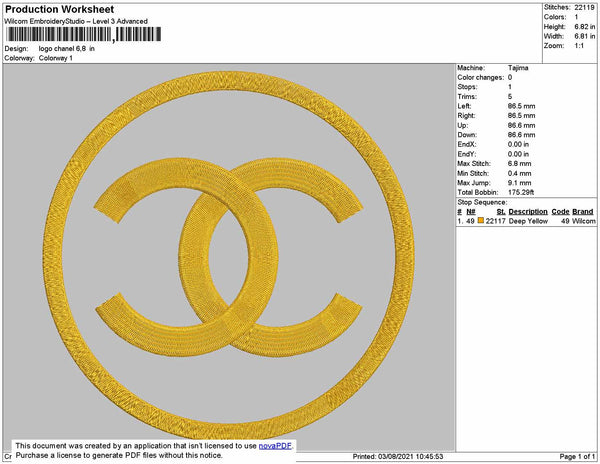Click the Max Stitch value '6.8 mm'
The image size is (600, 464).
tap(520, 164)
